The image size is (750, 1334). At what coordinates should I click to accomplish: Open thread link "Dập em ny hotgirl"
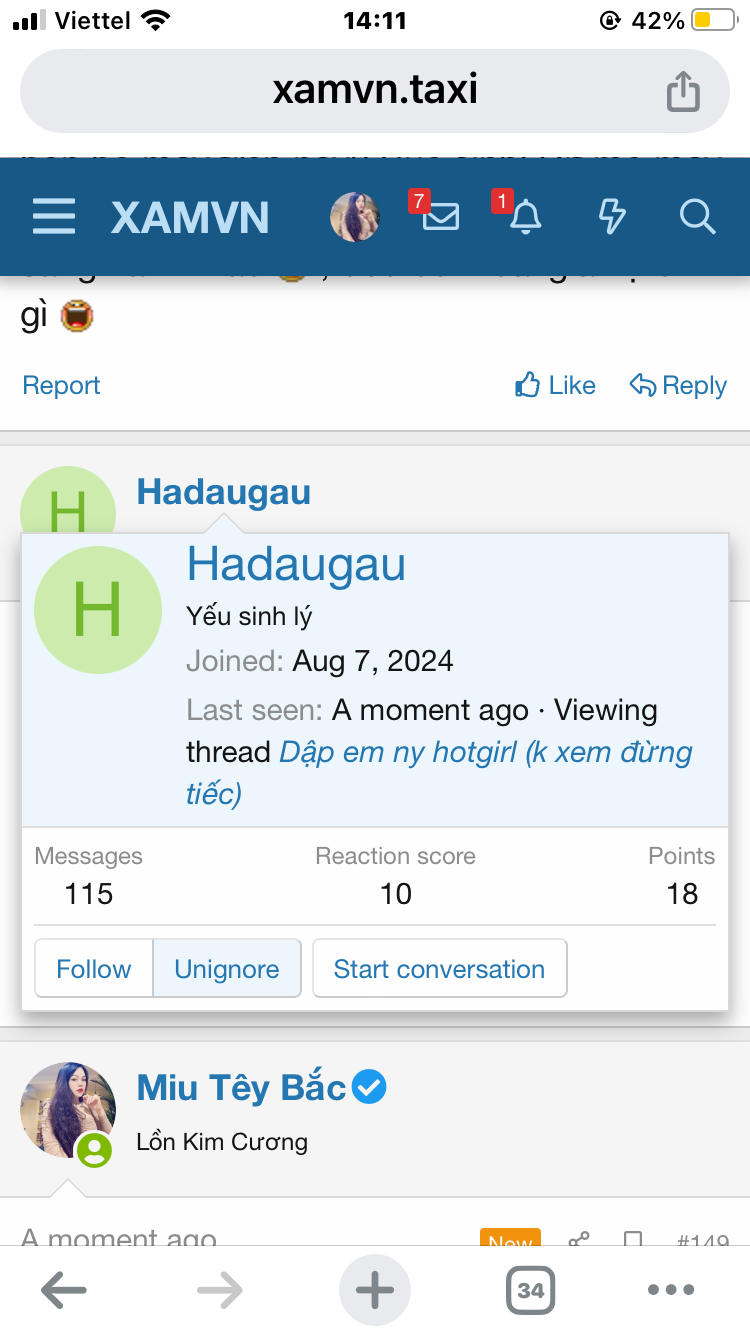click(x=485, y=752)
